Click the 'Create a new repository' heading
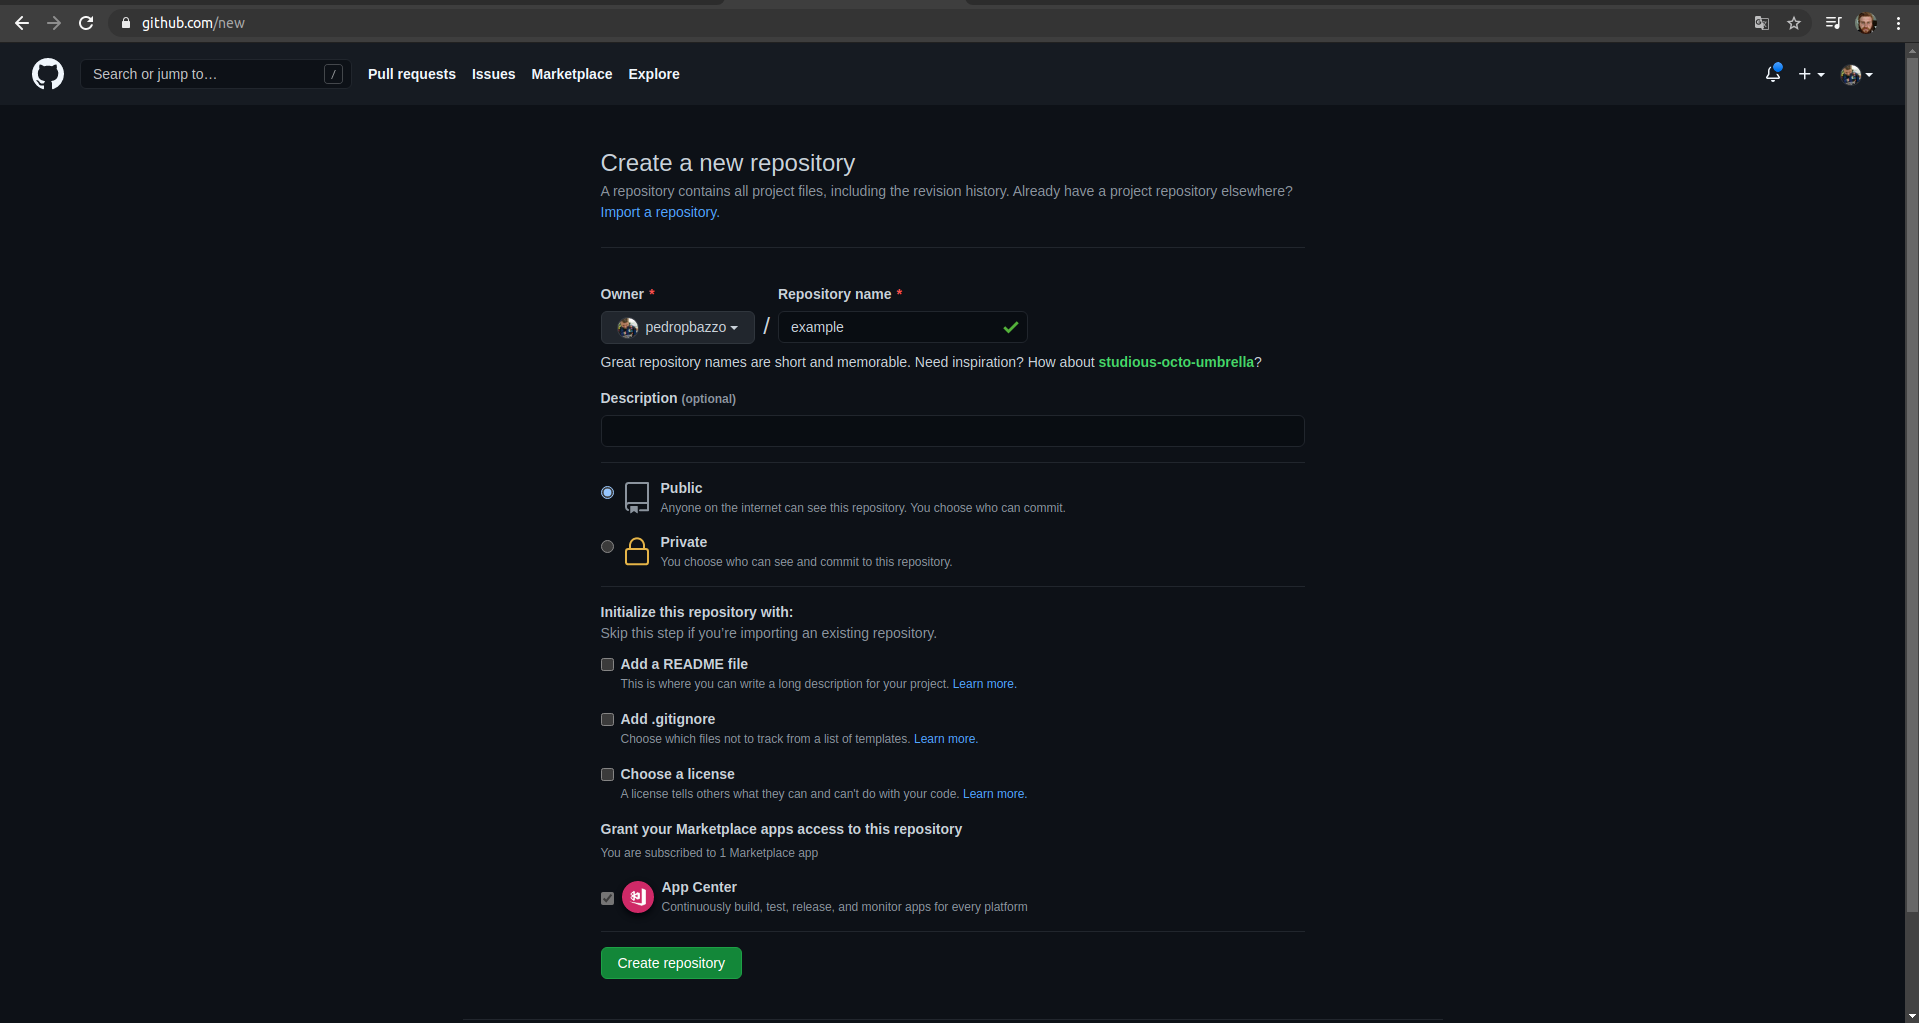 coord(728,163)
